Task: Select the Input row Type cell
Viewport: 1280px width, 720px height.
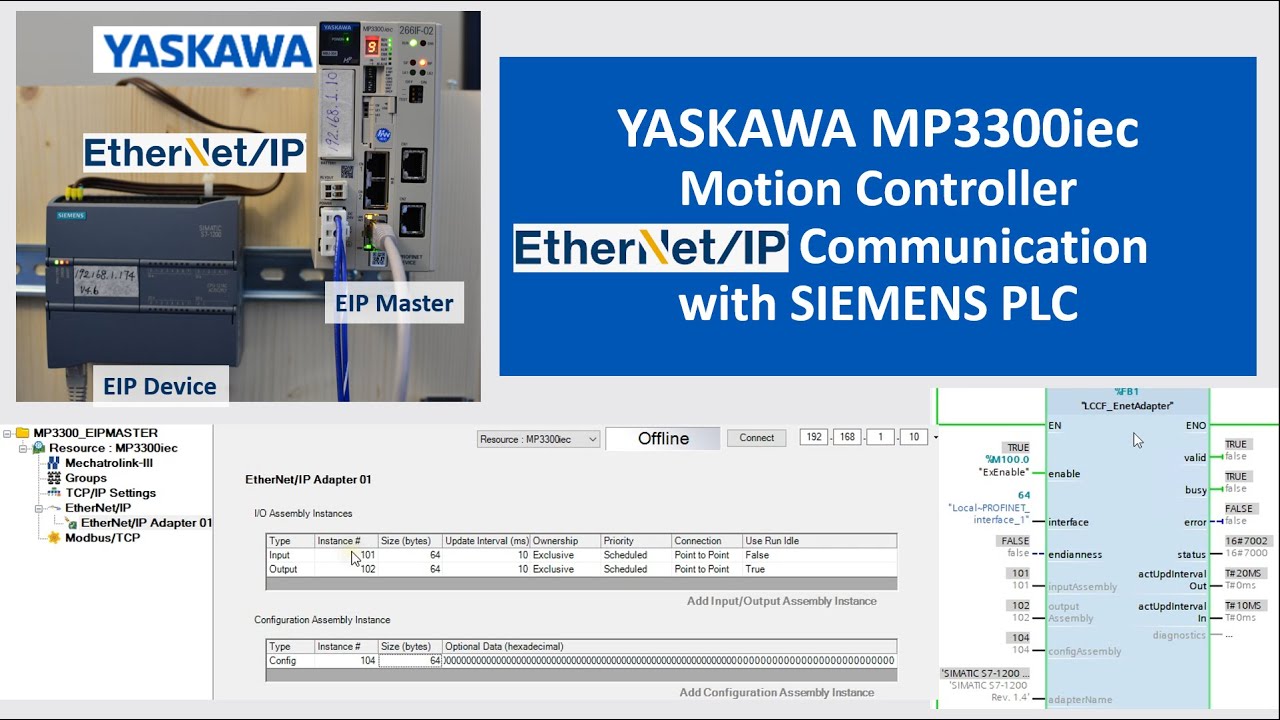Action: [290, 555]
